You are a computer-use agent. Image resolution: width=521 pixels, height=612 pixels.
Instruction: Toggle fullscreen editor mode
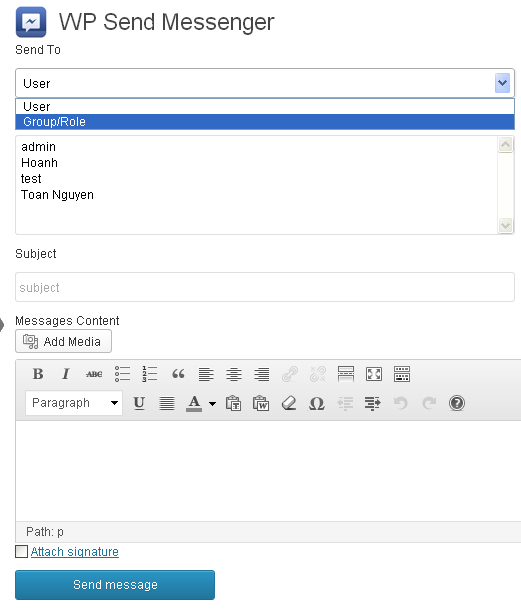(373, 374)
